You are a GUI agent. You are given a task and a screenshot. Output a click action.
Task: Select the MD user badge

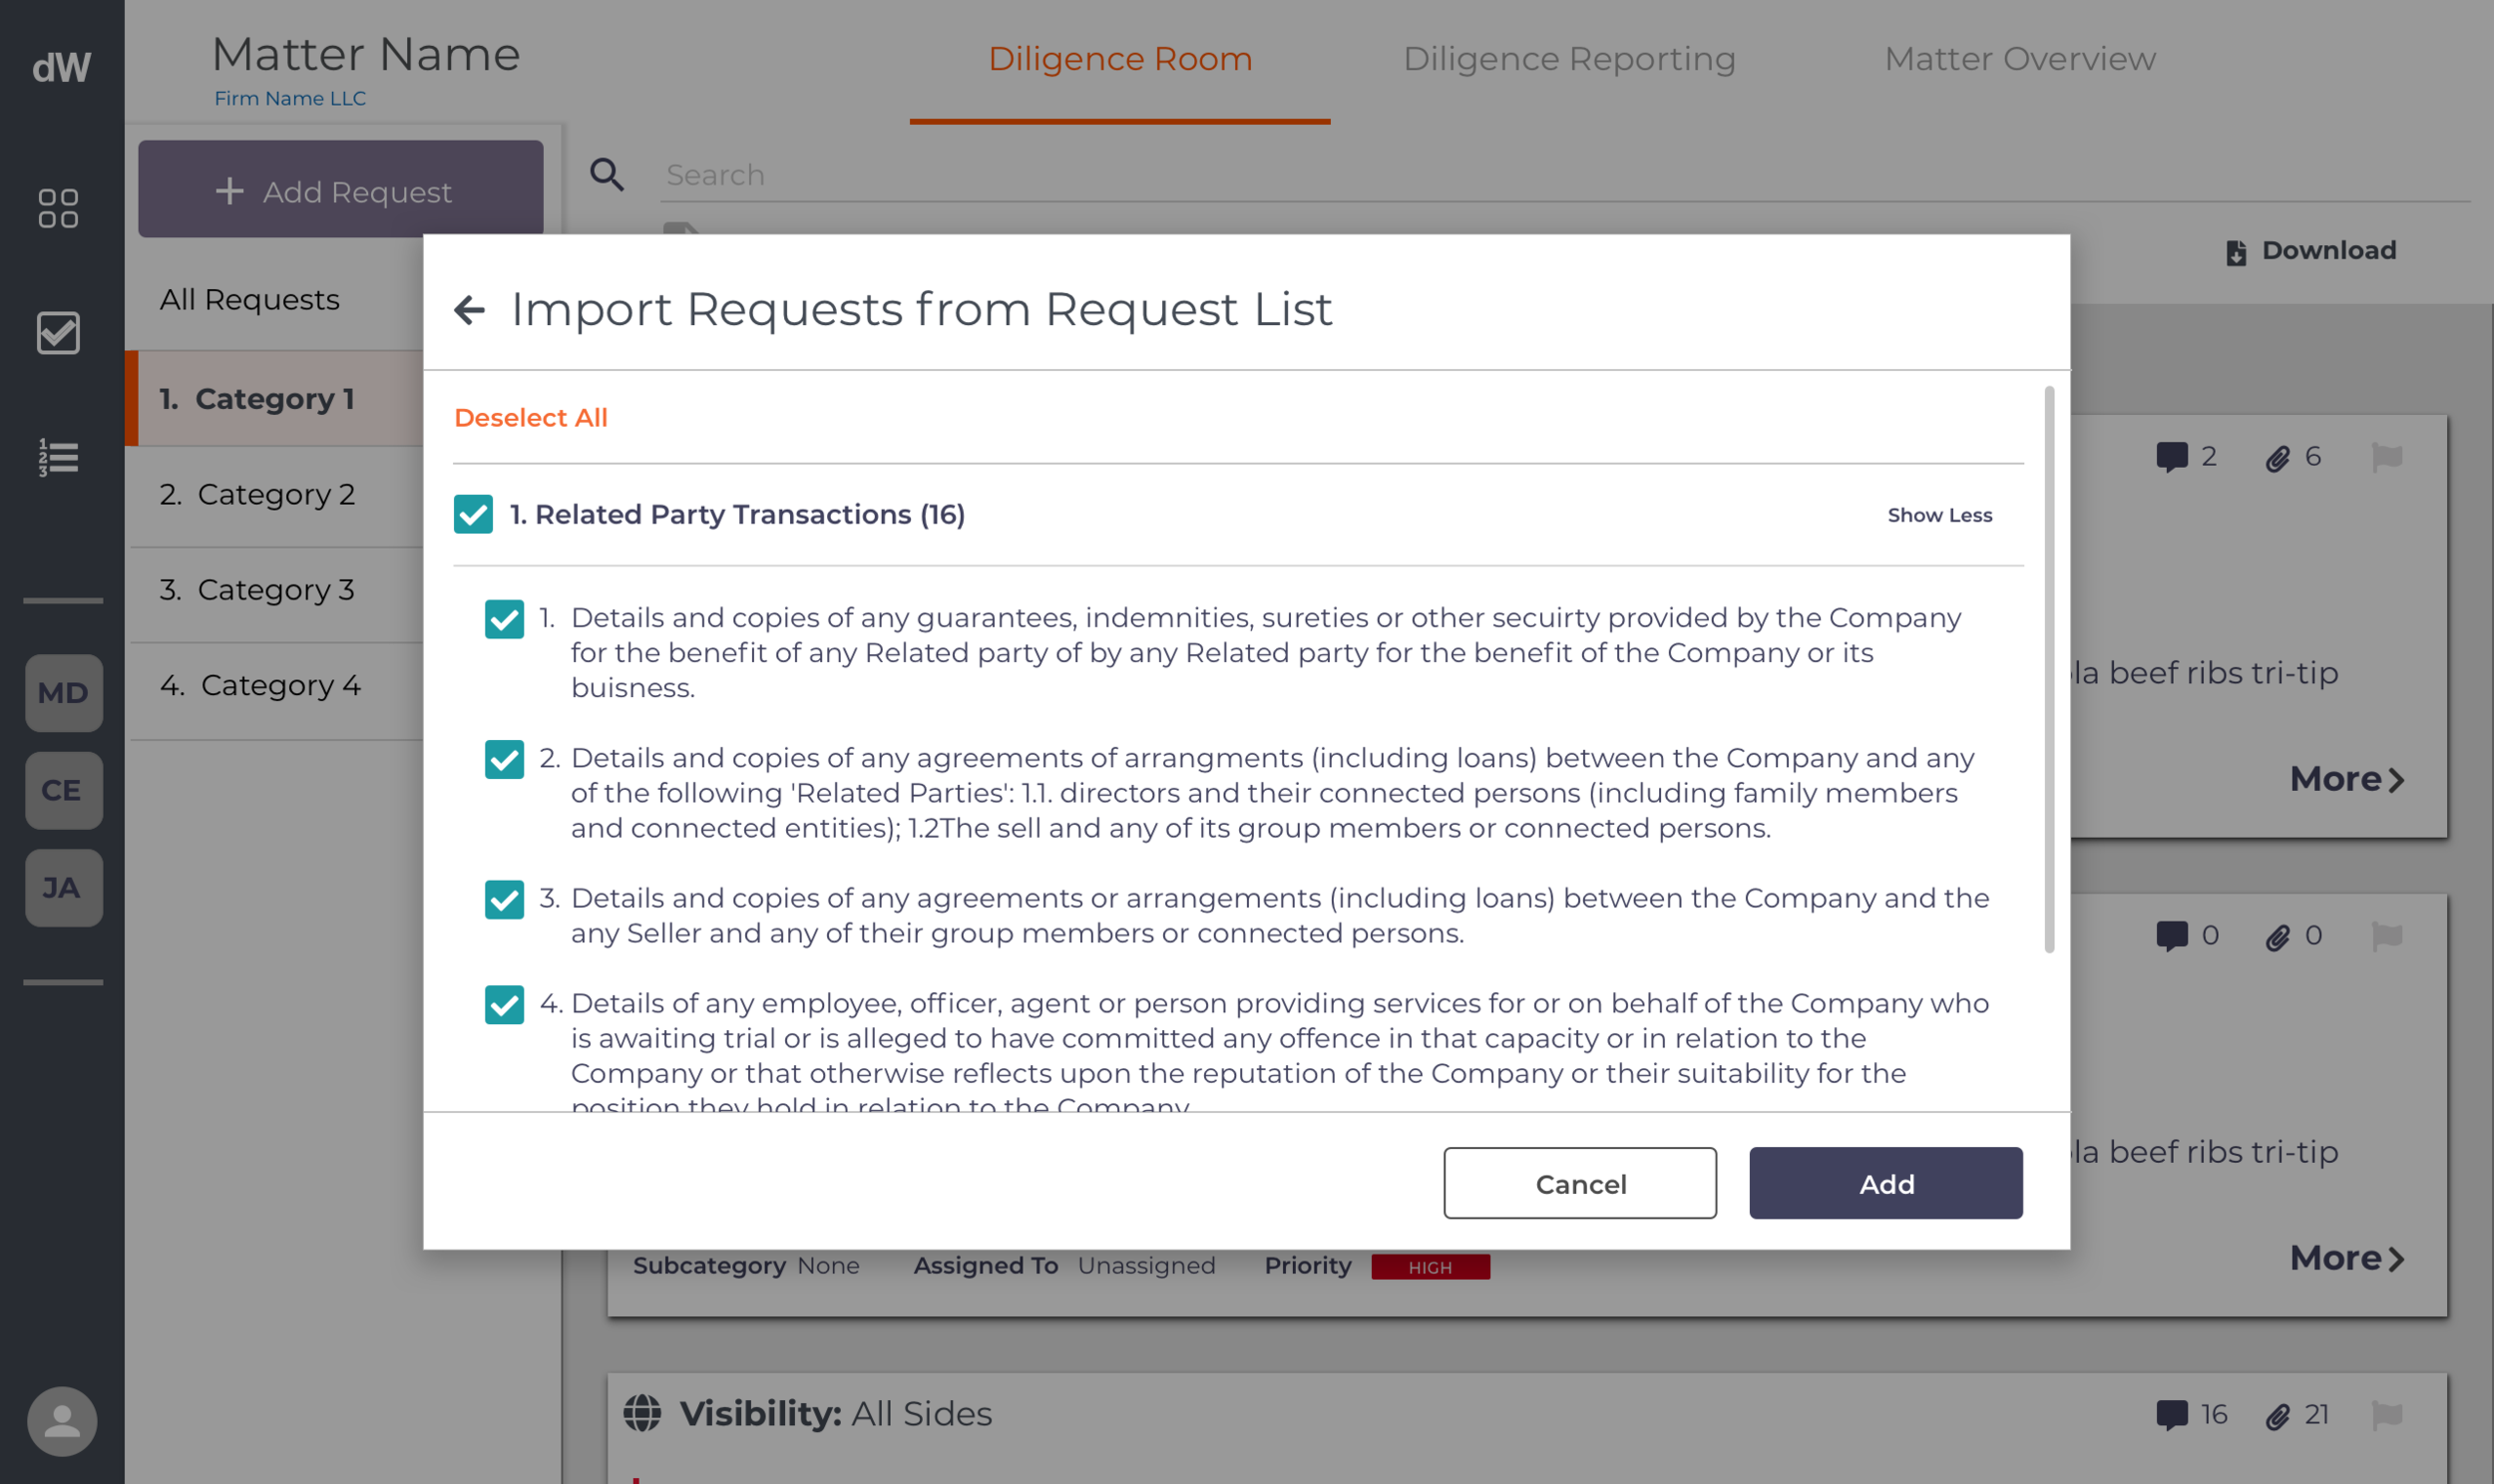[x=63, y=693]
